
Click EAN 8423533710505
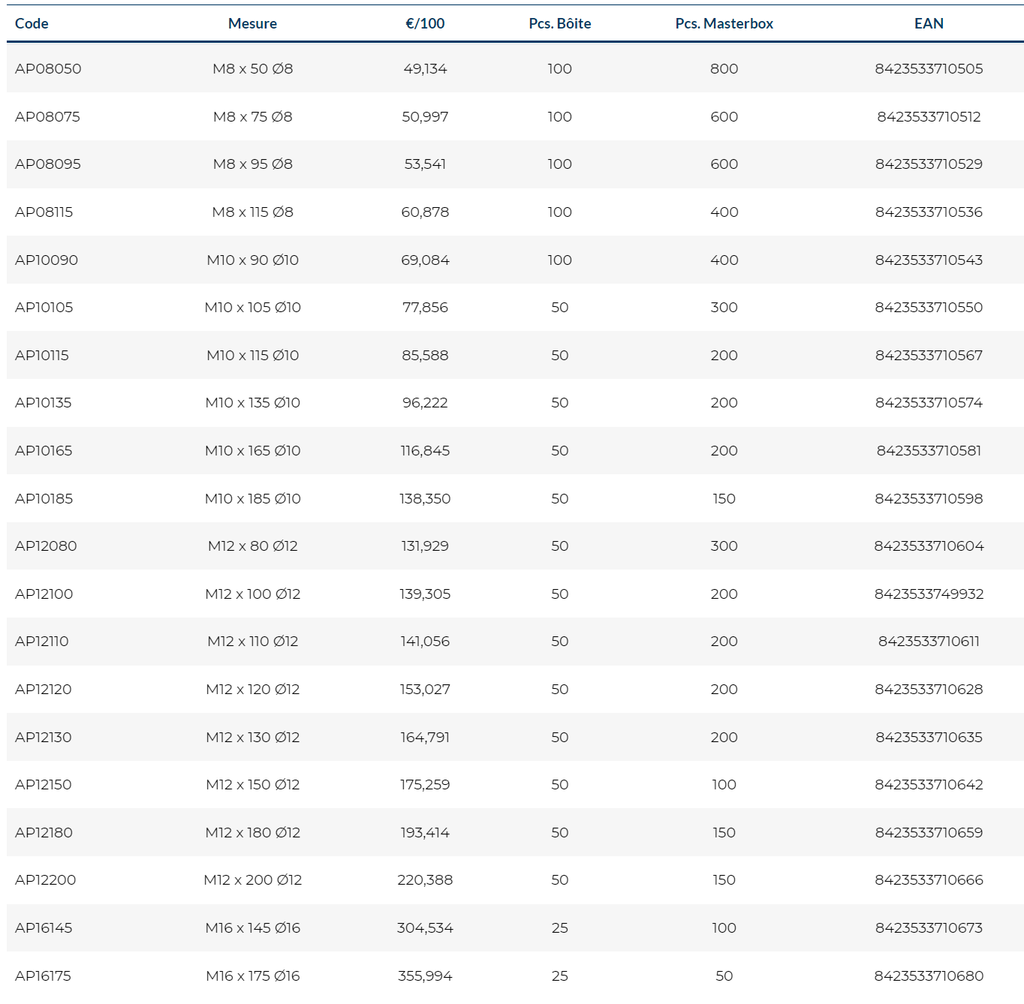coord(929,69)
